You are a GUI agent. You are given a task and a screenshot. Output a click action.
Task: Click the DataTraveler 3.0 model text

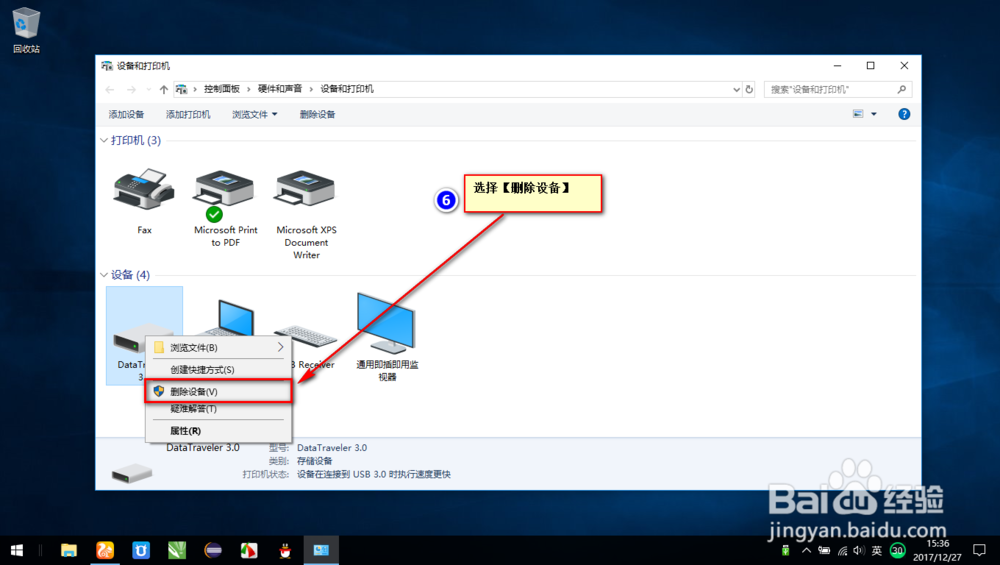(332, 448)
